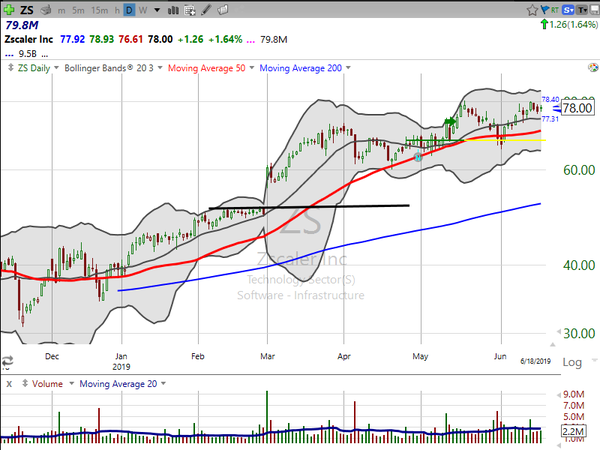Screen dimensions: 600x450
Task: Switch to the 1-minute (m) timeframe
Action: 61,10
